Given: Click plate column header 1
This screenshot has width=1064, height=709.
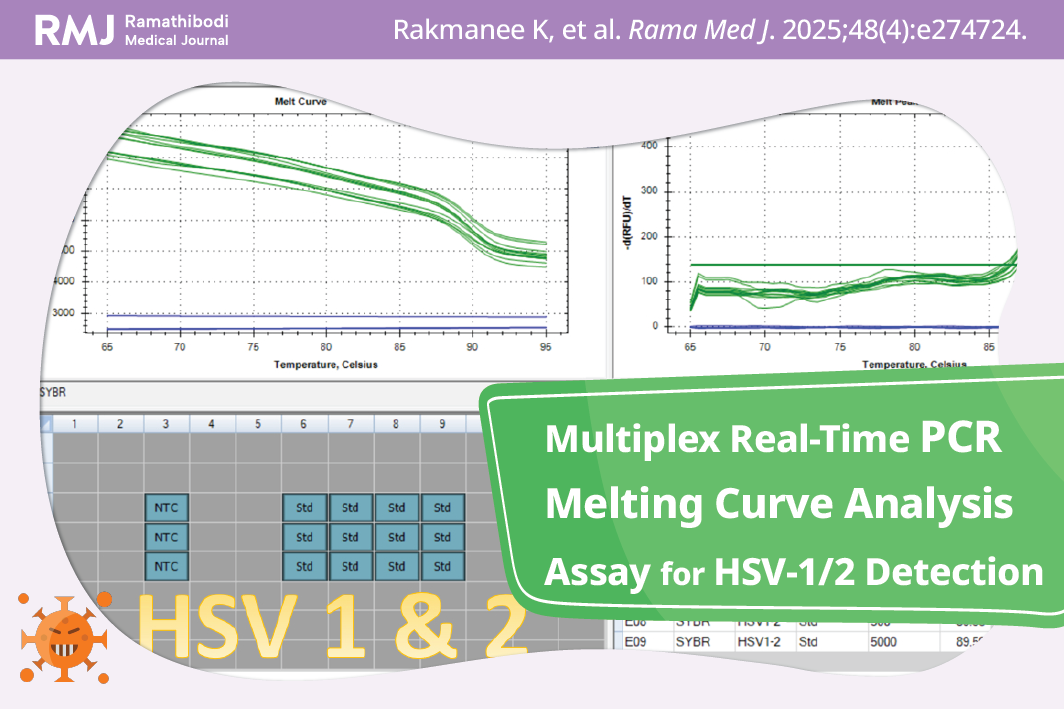Looking at the screenshot, I should point(74,424).
